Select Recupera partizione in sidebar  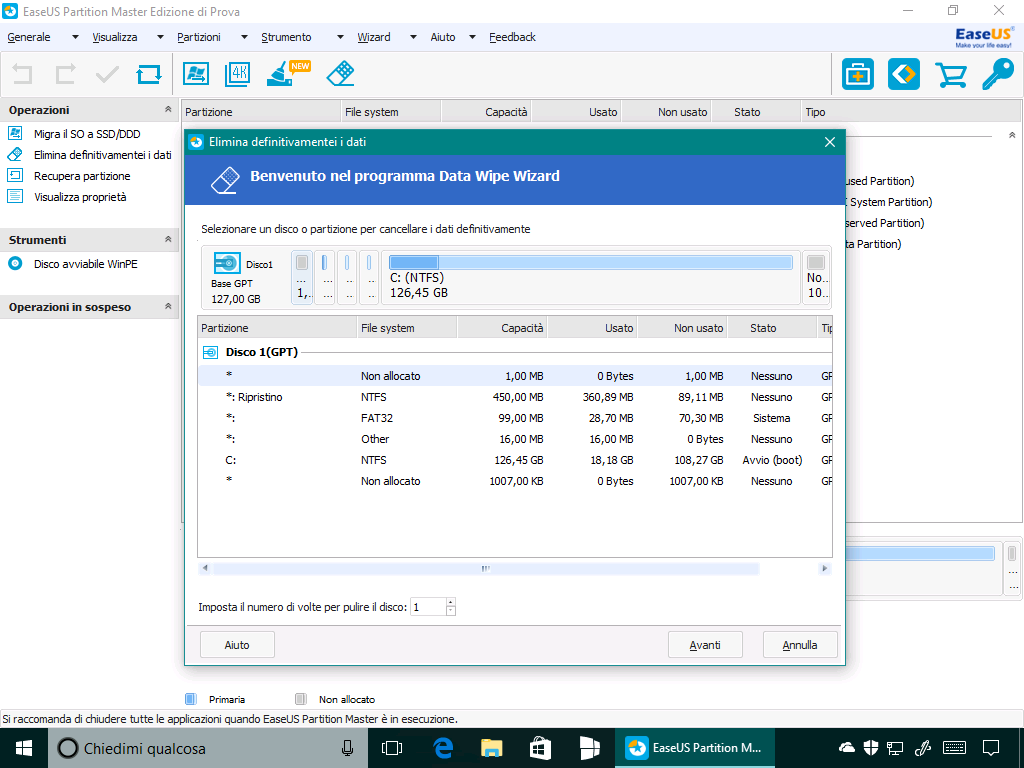82,176
